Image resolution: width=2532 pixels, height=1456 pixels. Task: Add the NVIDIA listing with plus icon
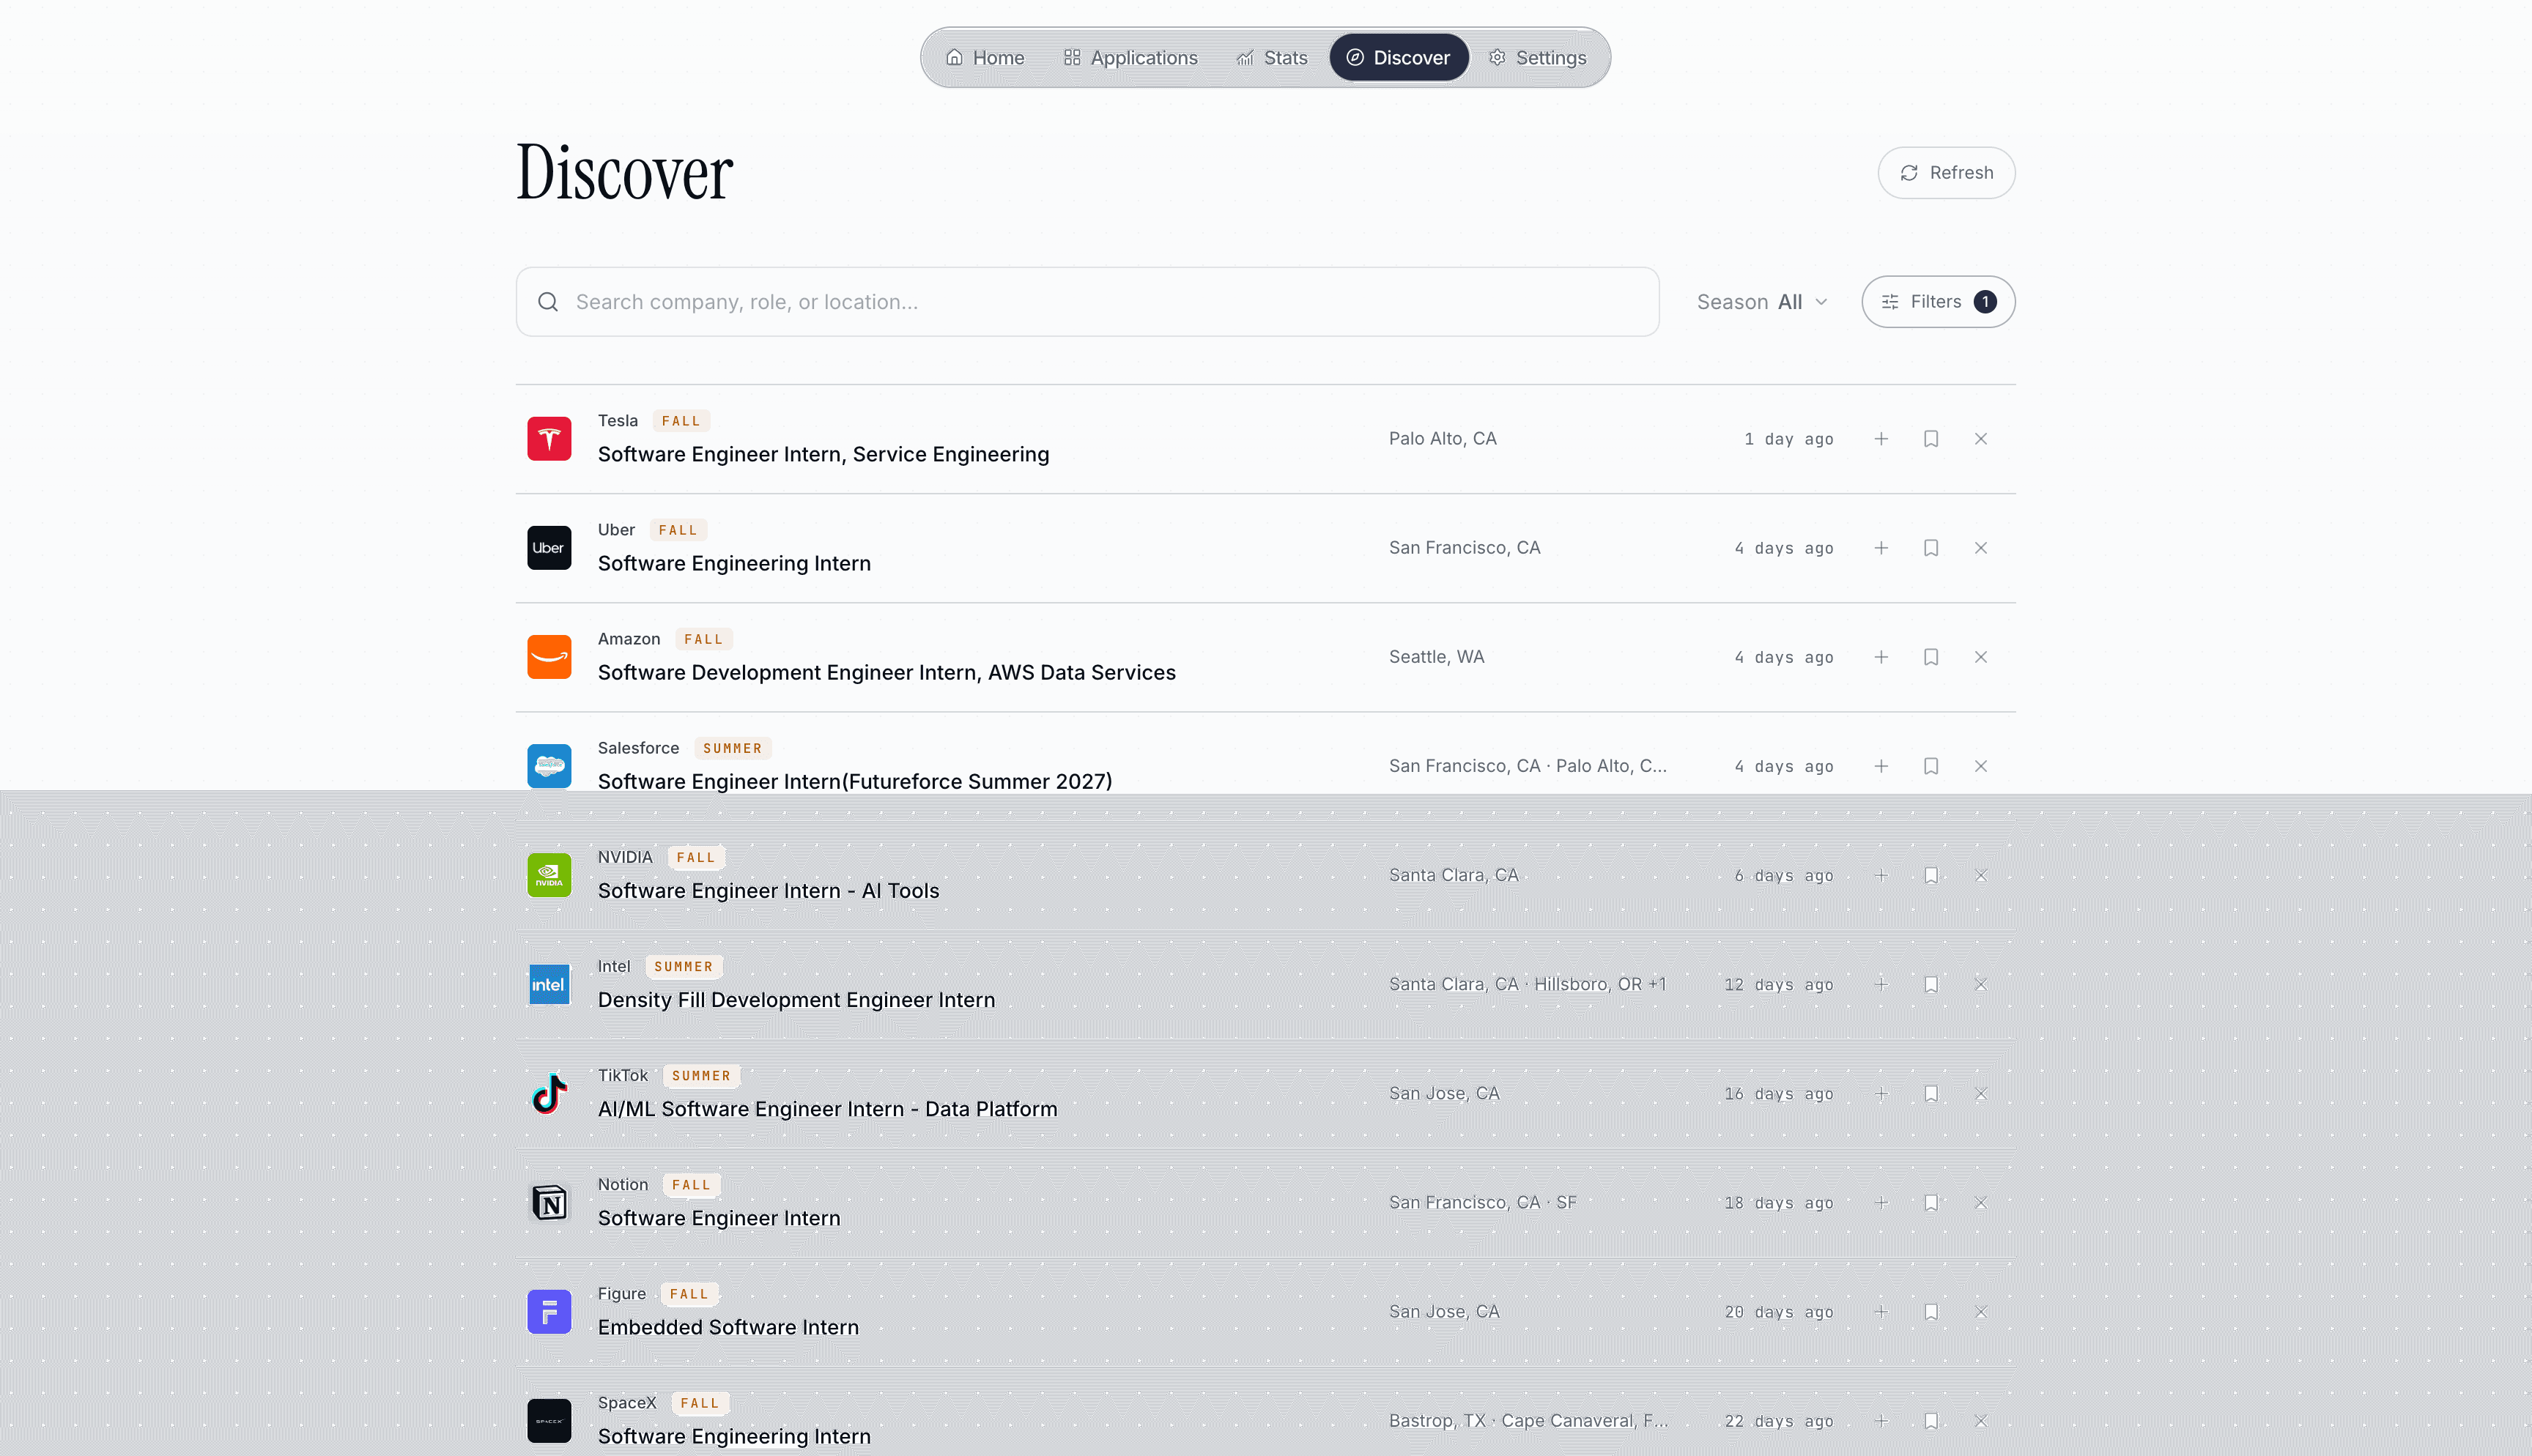point(1881,875)
